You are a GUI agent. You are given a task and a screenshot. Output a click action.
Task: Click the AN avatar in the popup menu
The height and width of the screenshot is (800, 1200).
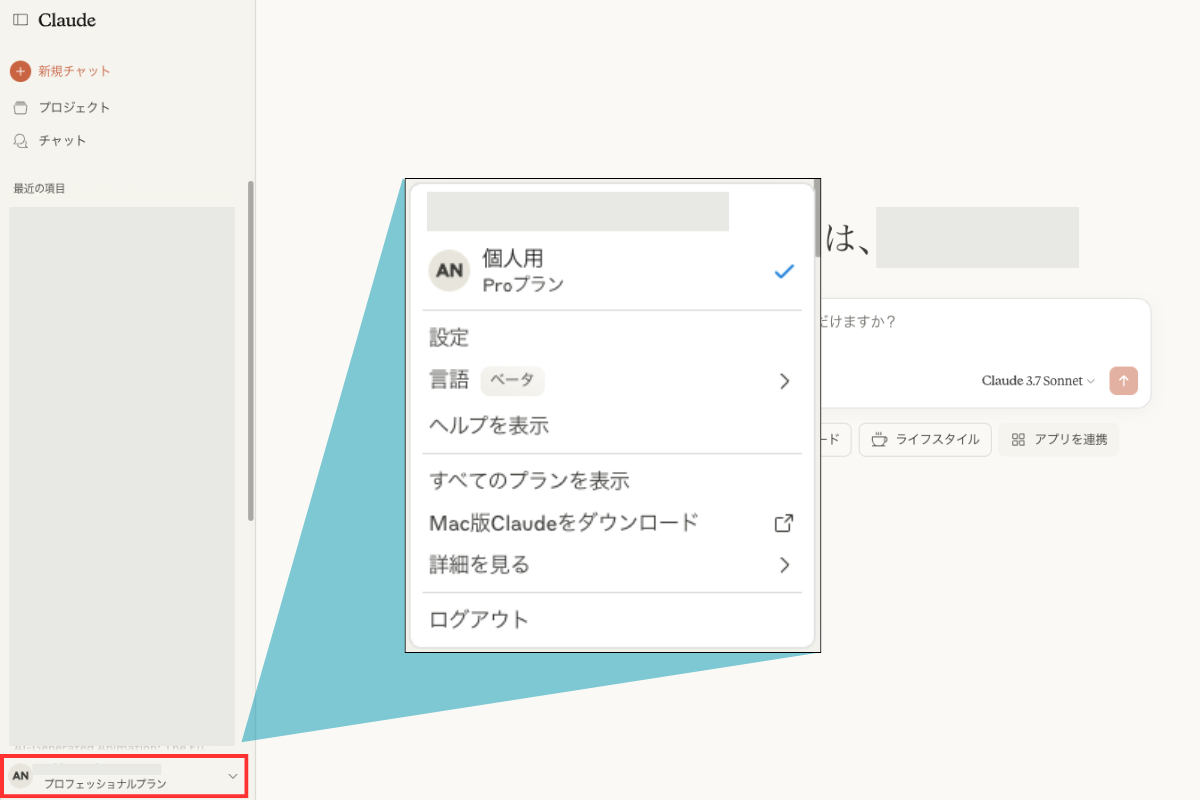tap(450, 270)
